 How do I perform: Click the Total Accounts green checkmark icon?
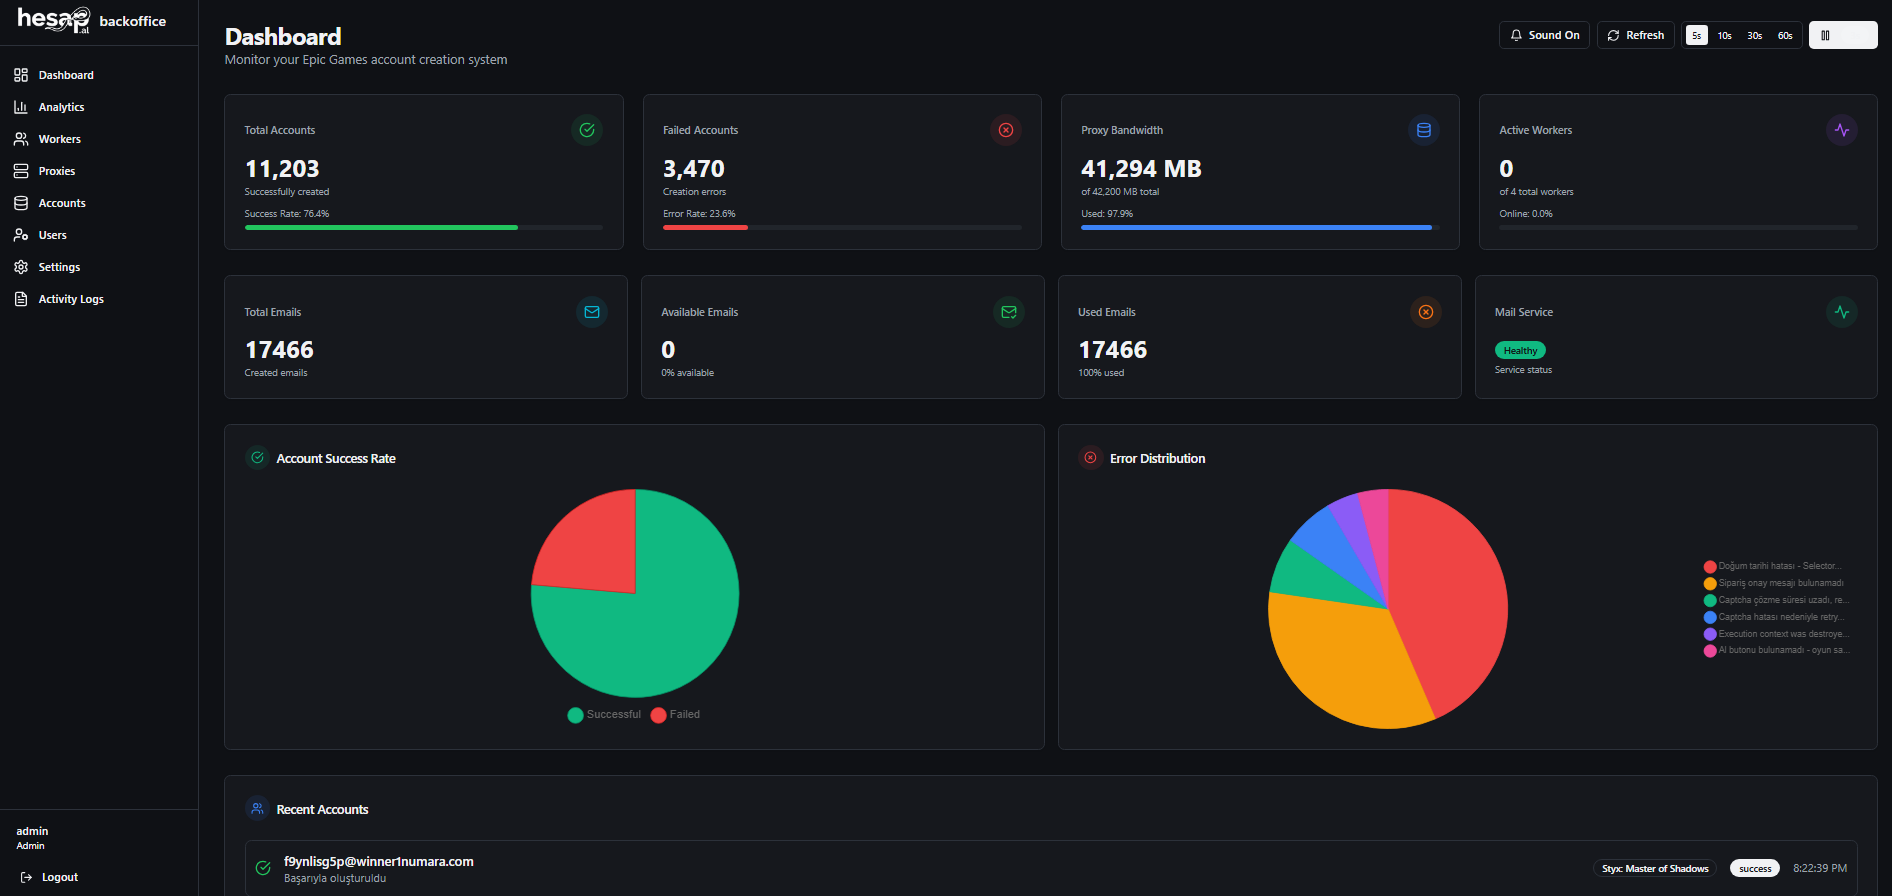(587, 130)
